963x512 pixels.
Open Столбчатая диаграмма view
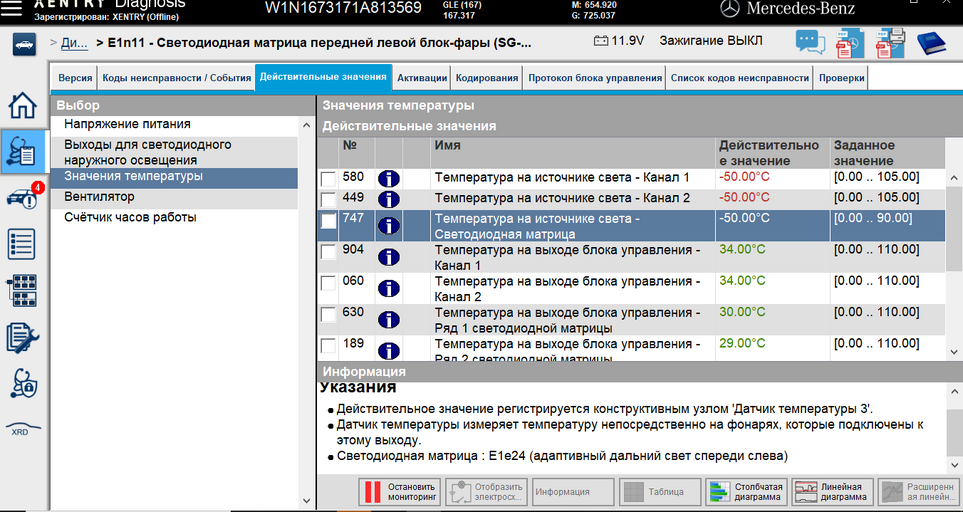pos(746,492)
